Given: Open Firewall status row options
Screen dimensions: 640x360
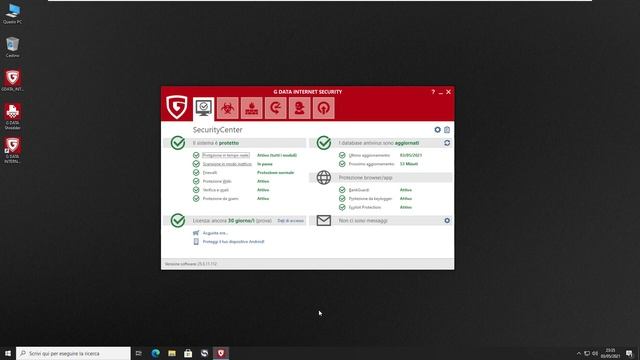Looking at the screenshot, I should tap(210, 173).
